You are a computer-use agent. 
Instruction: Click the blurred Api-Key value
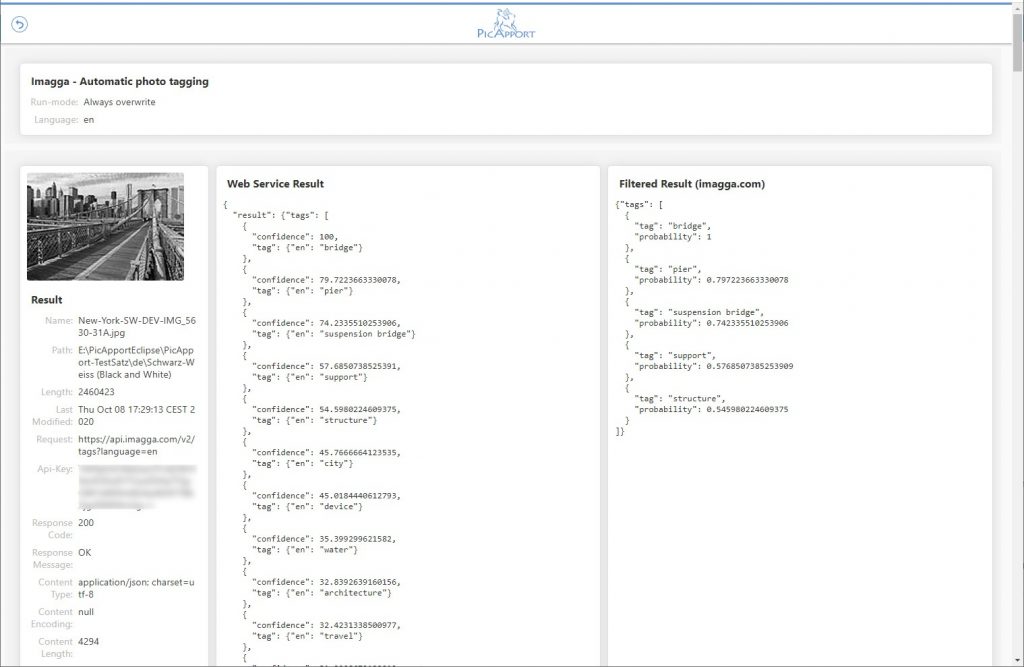click(138, 487)
